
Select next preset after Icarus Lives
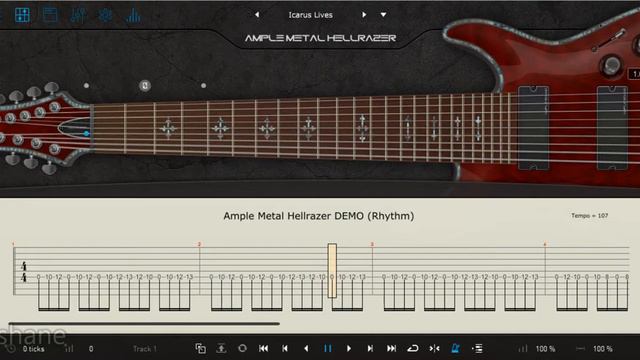[364, 15]
